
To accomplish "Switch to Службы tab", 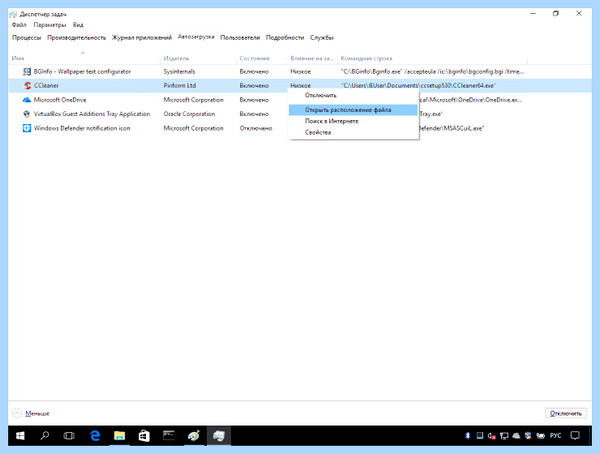I will point(322,38).
